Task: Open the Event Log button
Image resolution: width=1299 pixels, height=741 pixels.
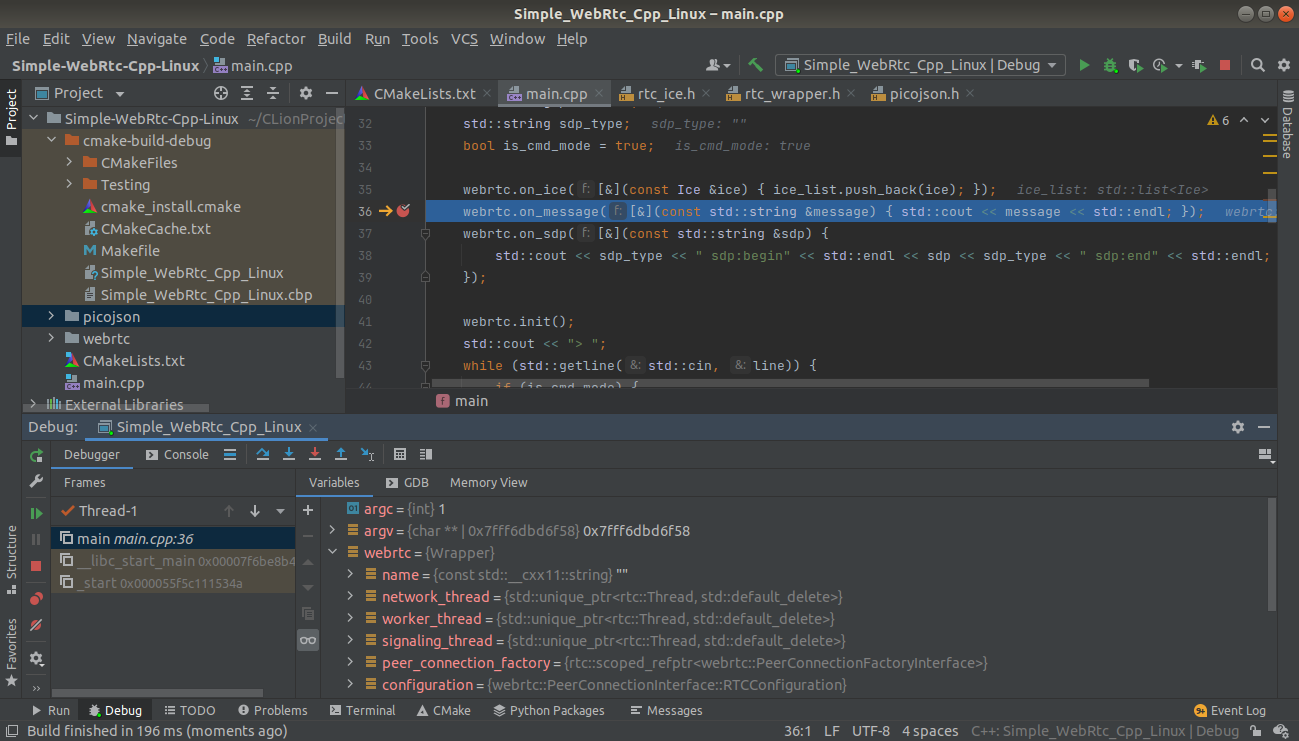Action: click(1229, 710)
